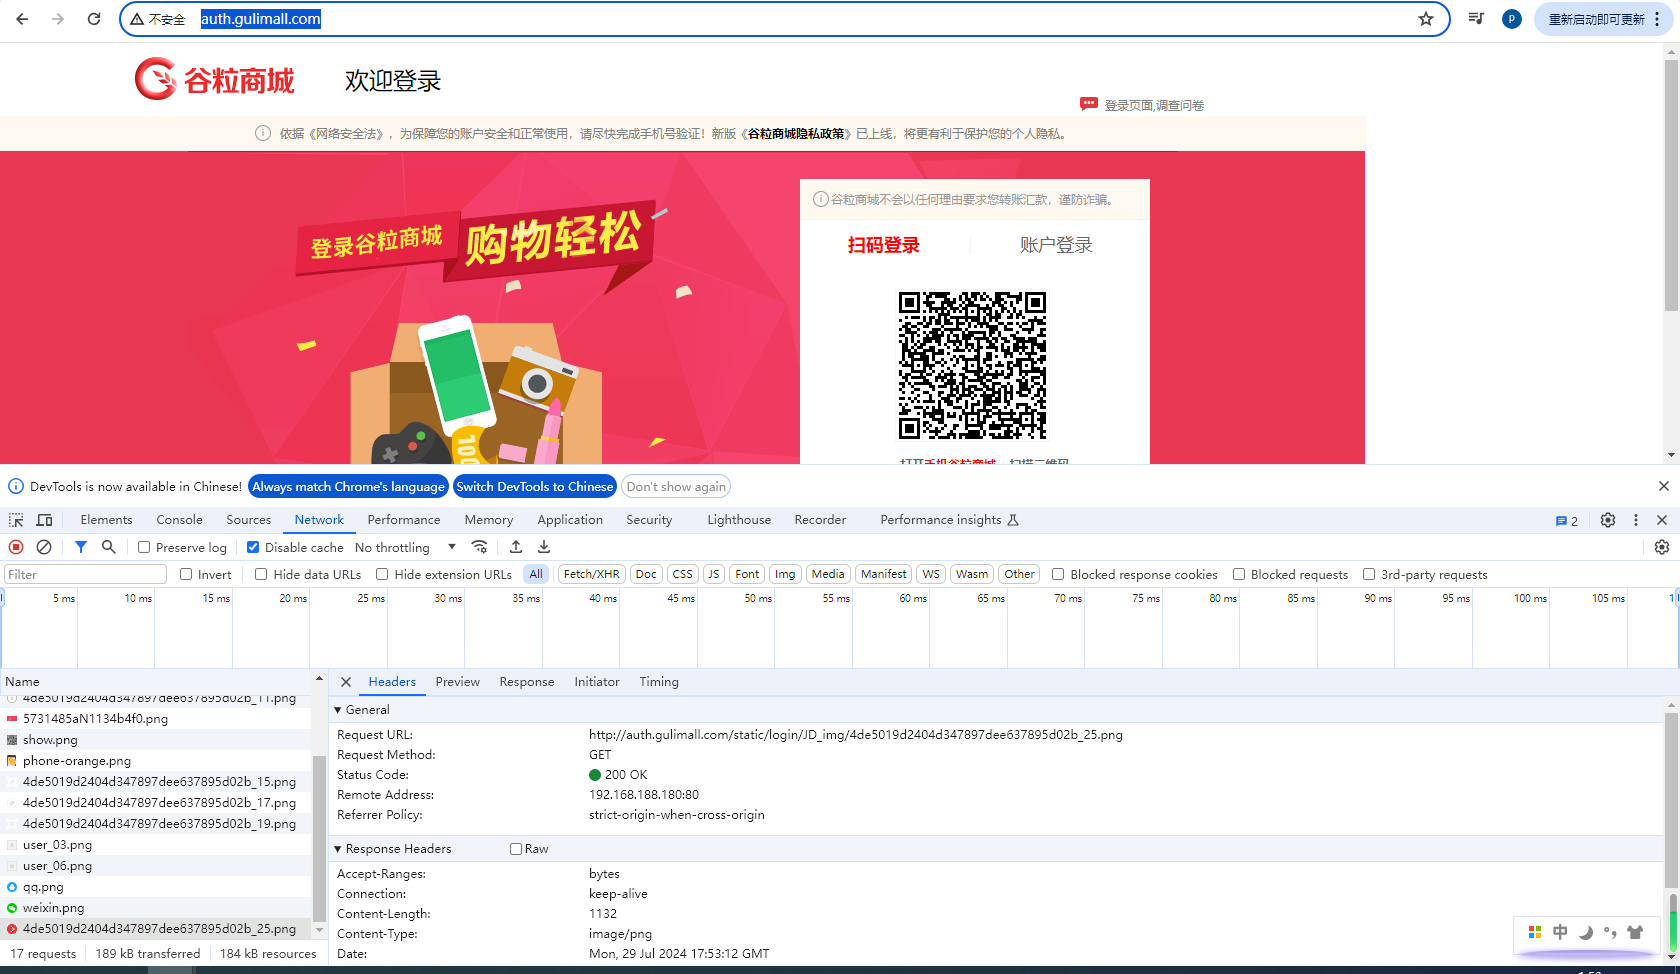Enable Blocked response cookies checkbox
Viewport: 1680px width, 974px height.
1058,574
